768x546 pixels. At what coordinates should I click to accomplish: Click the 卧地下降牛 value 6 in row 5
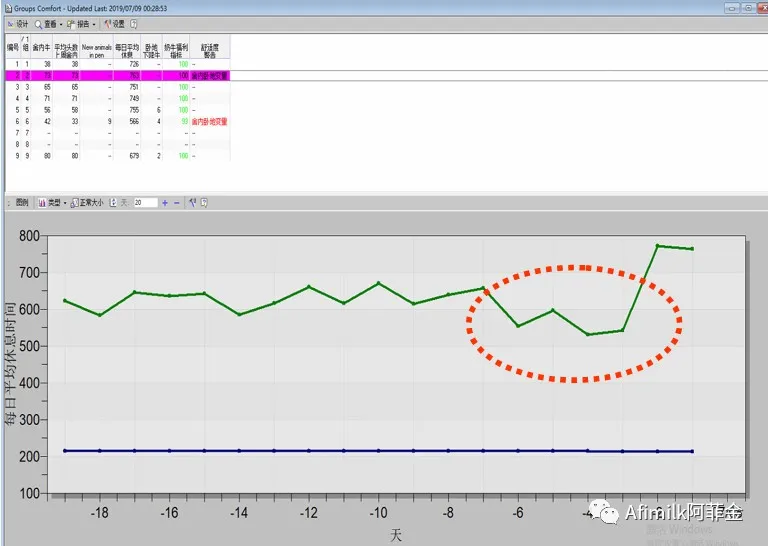coord(158,110)
